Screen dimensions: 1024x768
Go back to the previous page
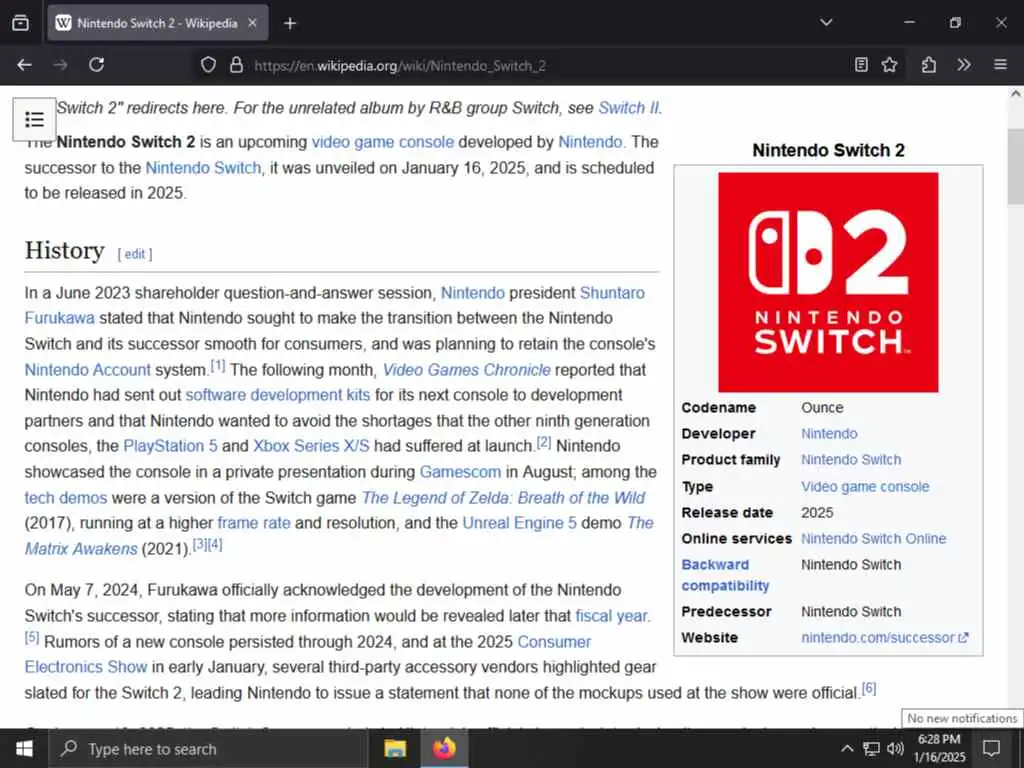tap(24, 65)
